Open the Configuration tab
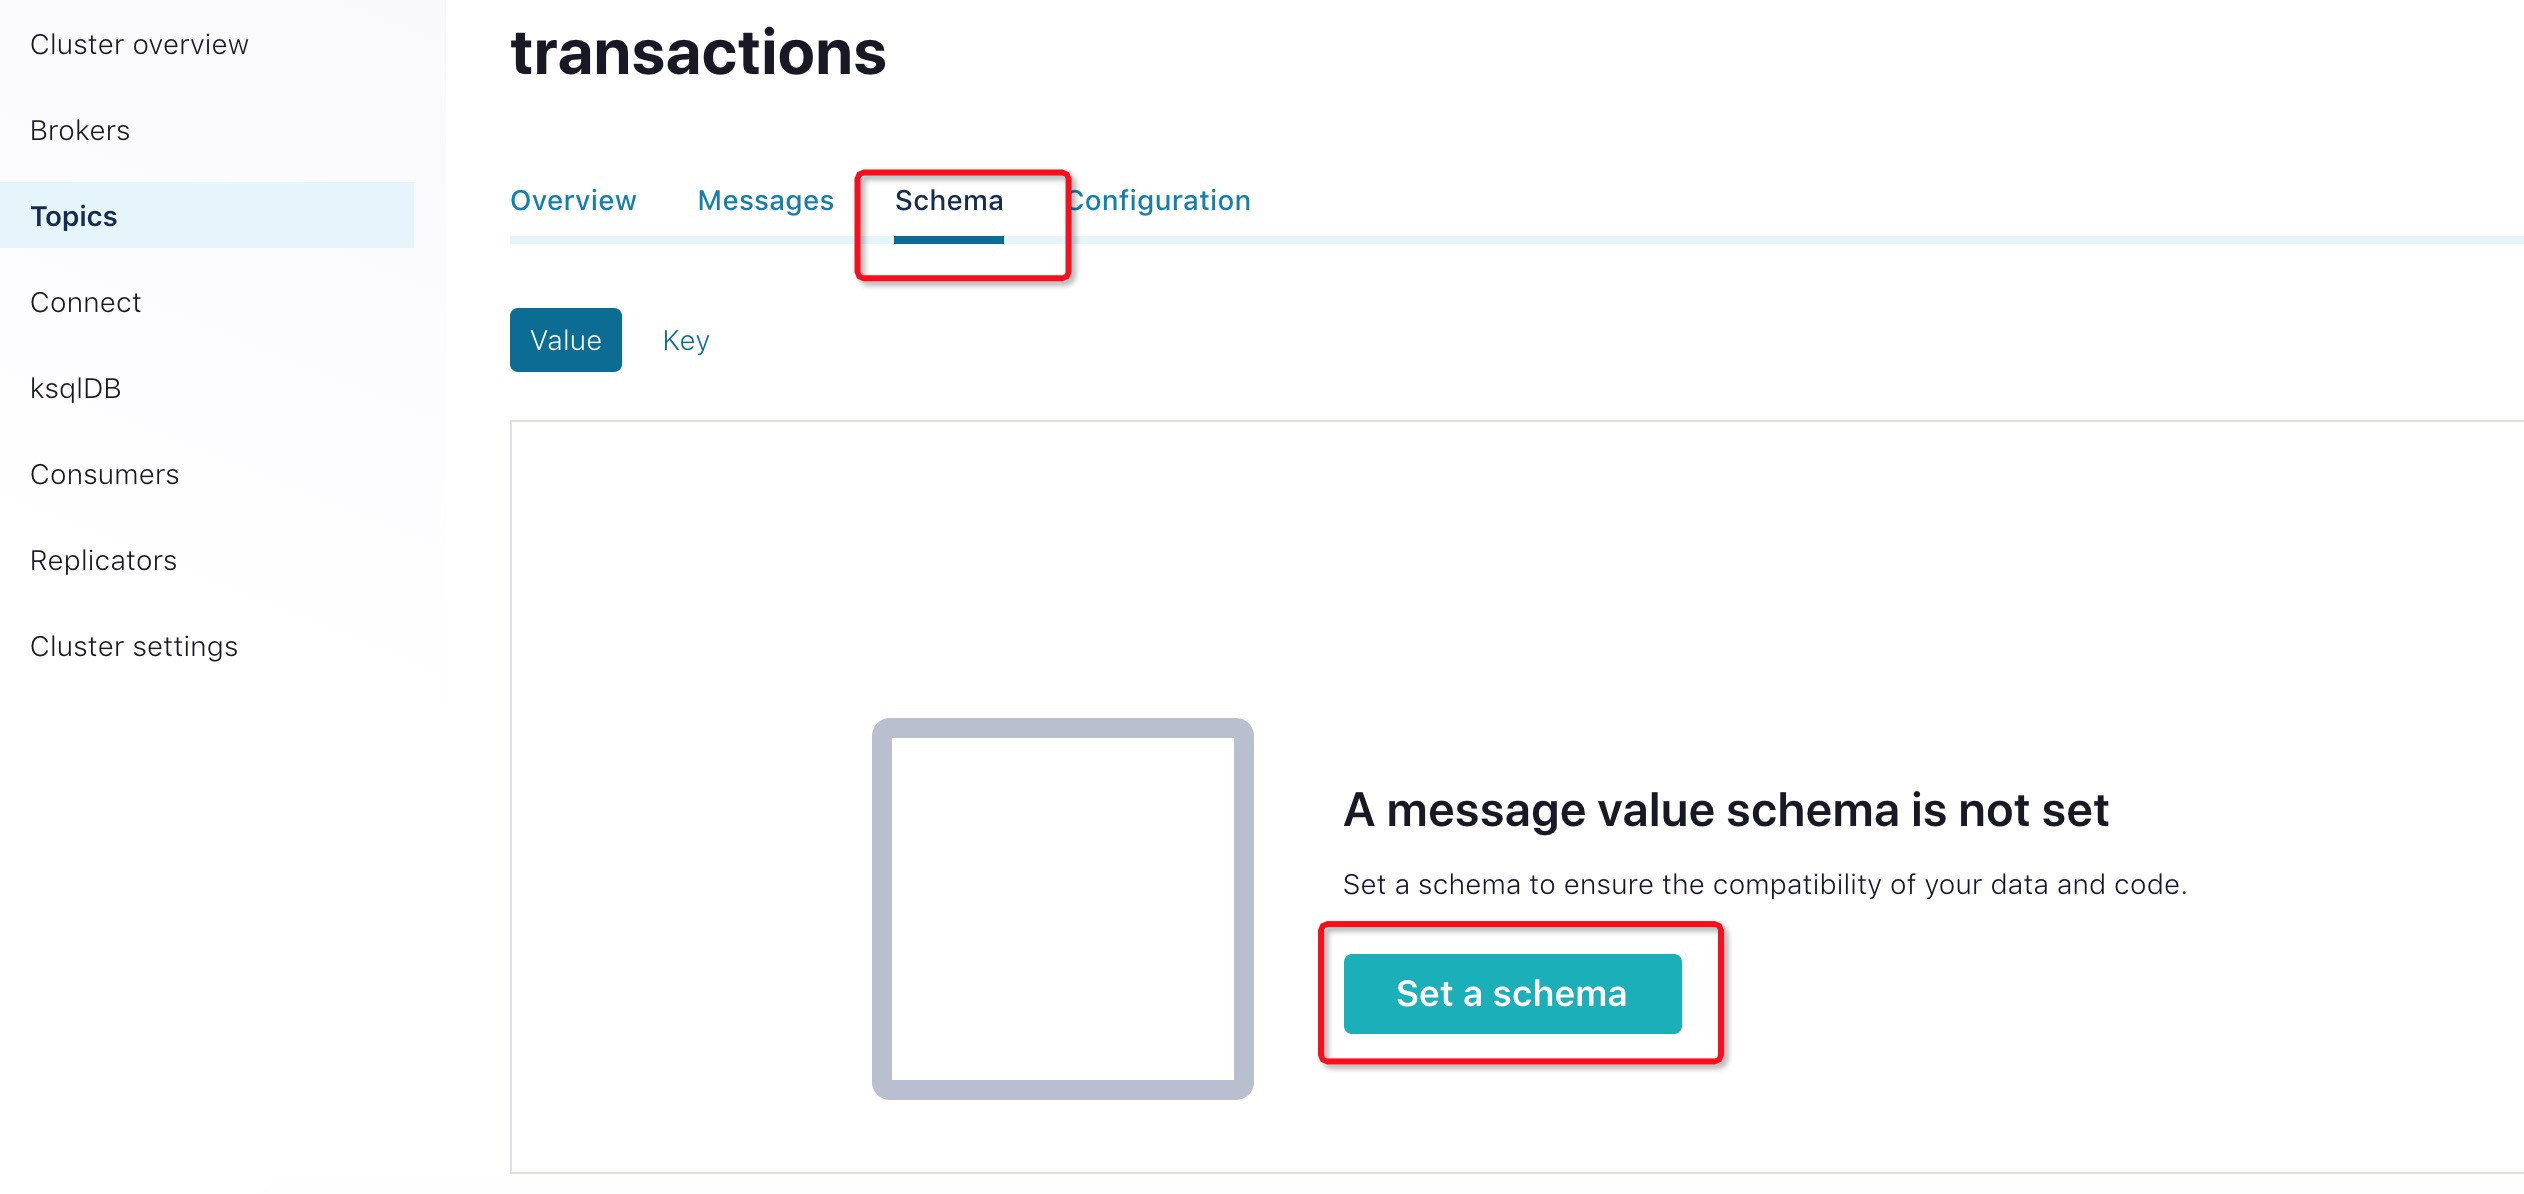The height and width of the screenshot is (1194, 2524). tap(1158, 200)
